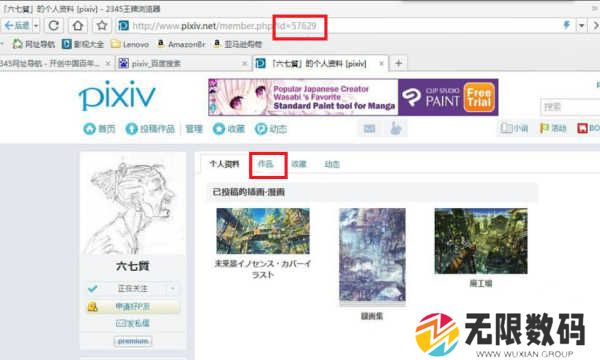Viewport: 600px width, 360px height.
Task: Select the 收藏 tab in profile
Action: [x=299, y=164]
